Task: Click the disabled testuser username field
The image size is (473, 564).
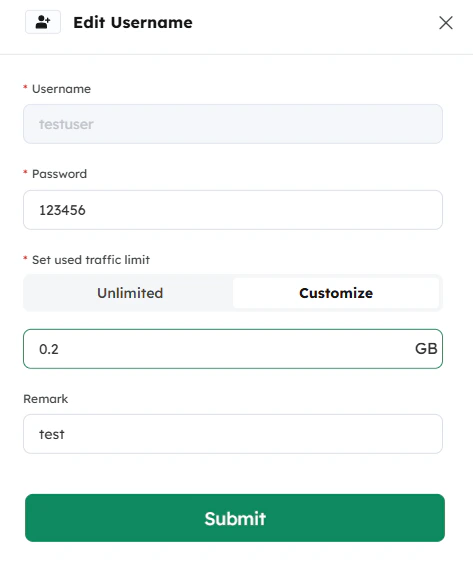Action: pos(233,124)
